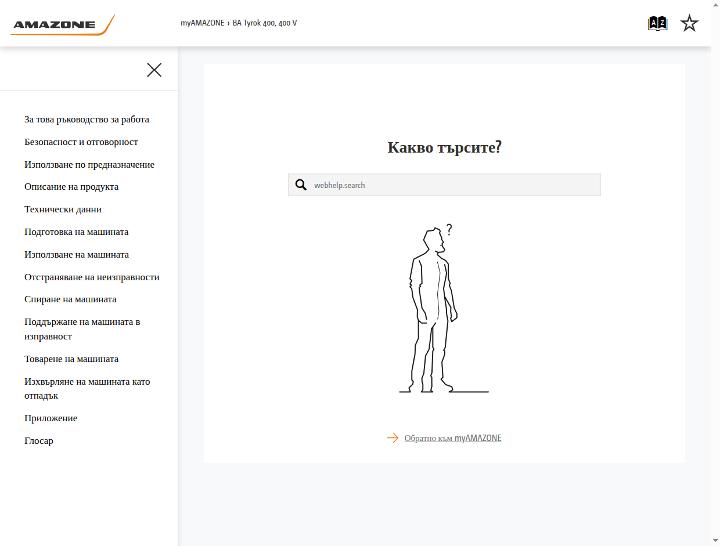The image size is (720, 546).
Task: Click the scrollbar down arrow
Action: click(x=715, y=541)
